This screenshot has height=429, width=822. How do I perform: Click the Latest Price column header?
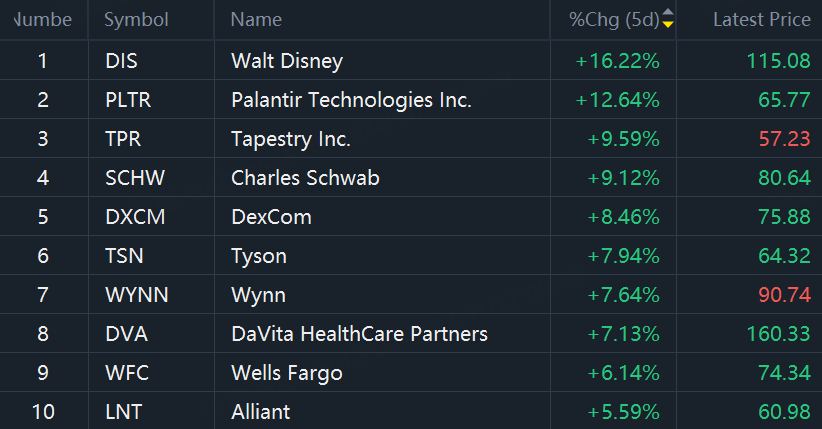click(x=761, y=20)
